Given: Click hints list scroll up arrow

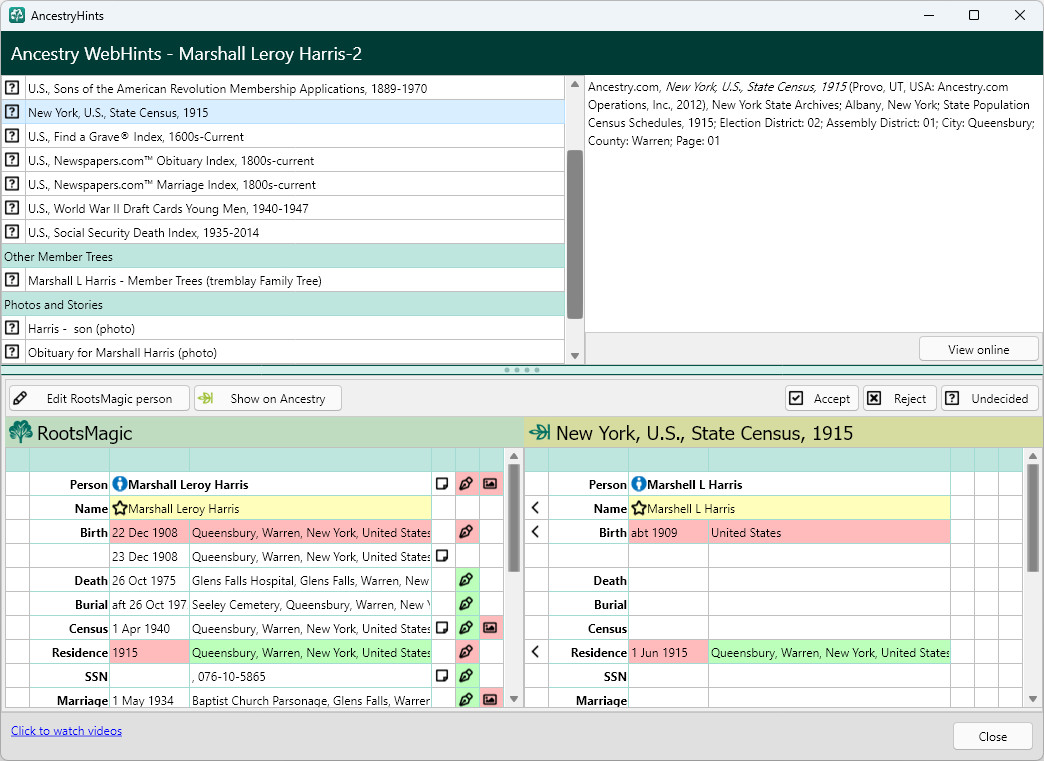Looking at the screenshot, I should [575, 85].
